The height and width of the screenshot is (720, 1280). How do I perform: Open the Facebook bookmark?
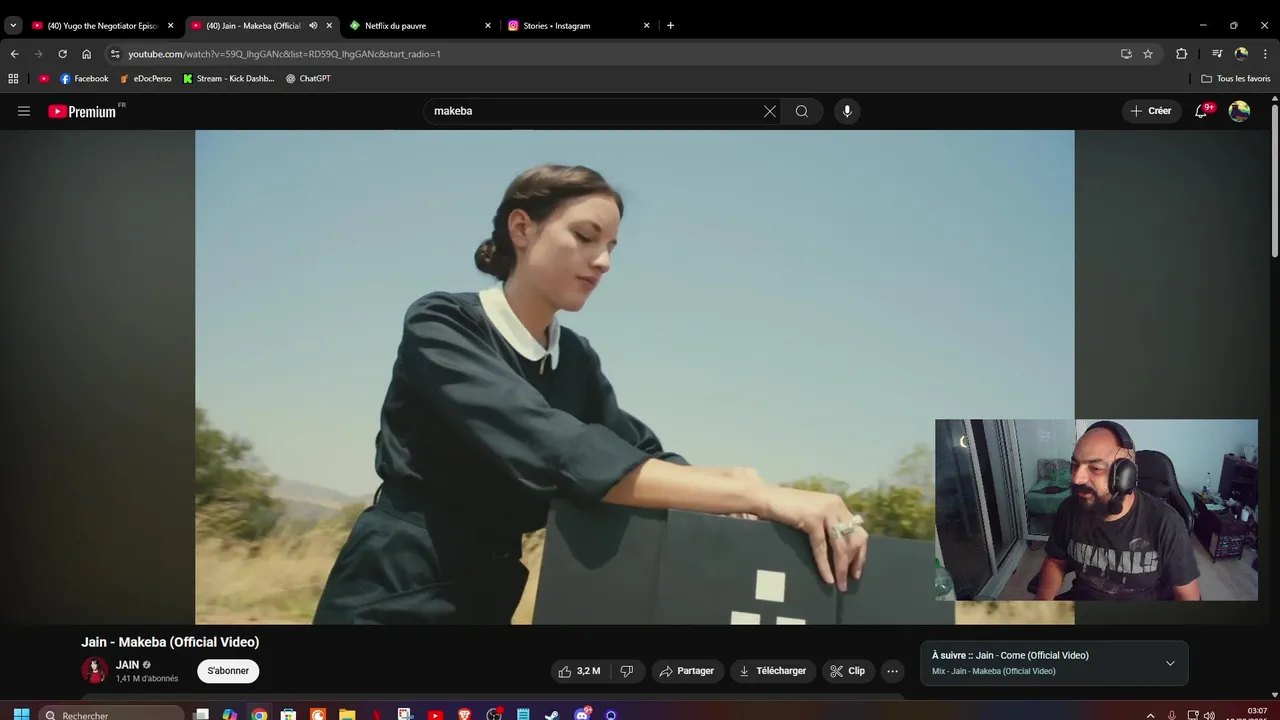84,78
